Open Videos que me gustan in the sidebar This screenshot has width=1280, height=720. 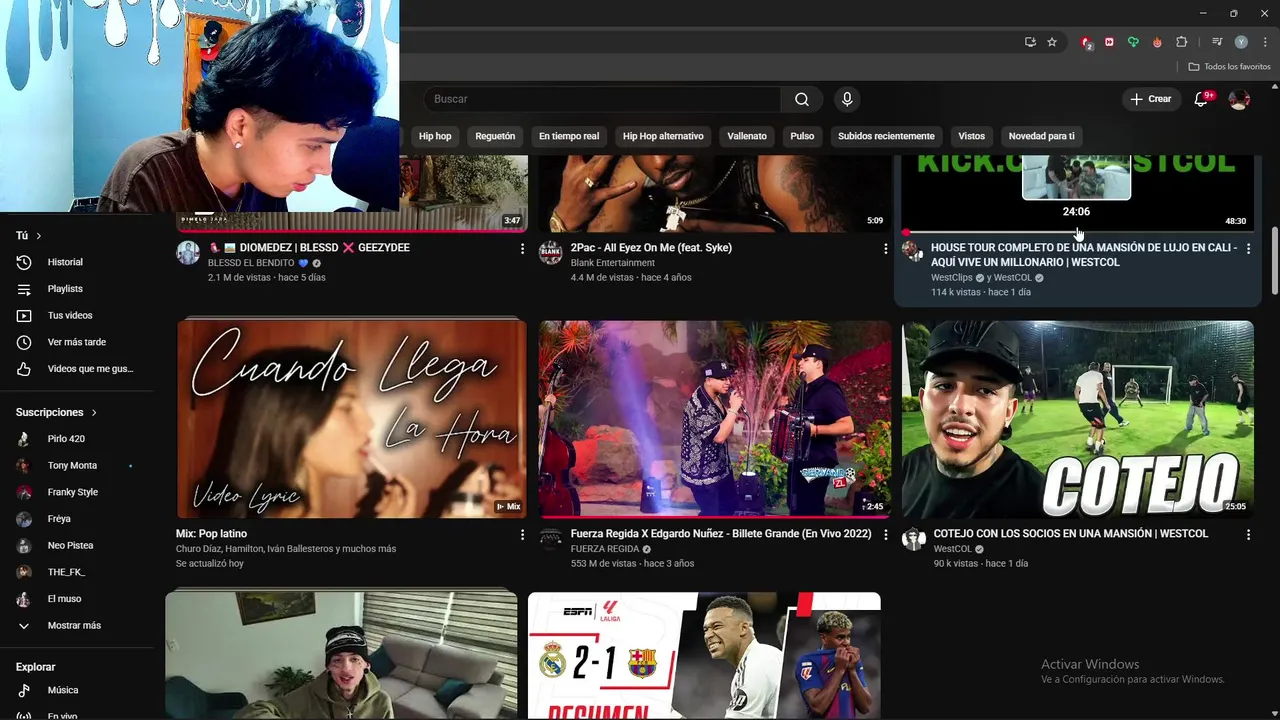pyautogui.click(x=76, y=369)
